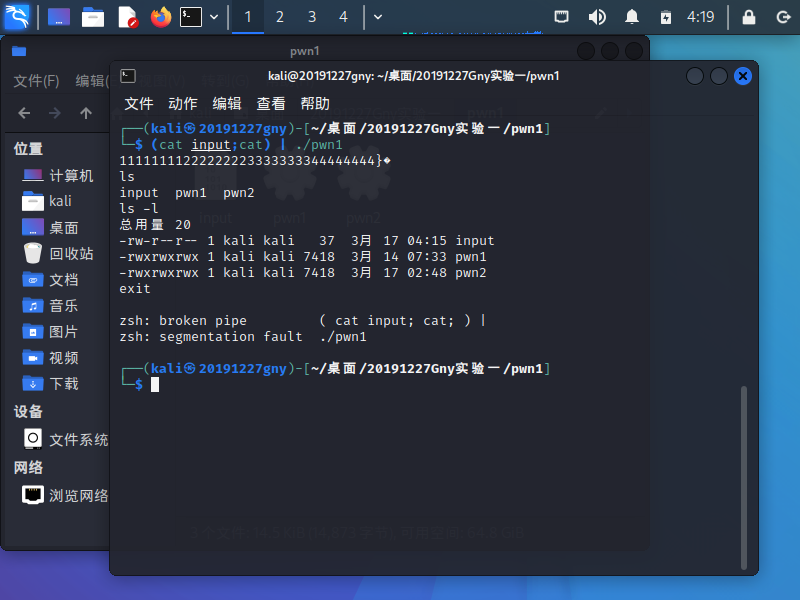The image size is (800, 600).
Task: Select 图片 folder in sidebar
Action: [x=50, y=332]
